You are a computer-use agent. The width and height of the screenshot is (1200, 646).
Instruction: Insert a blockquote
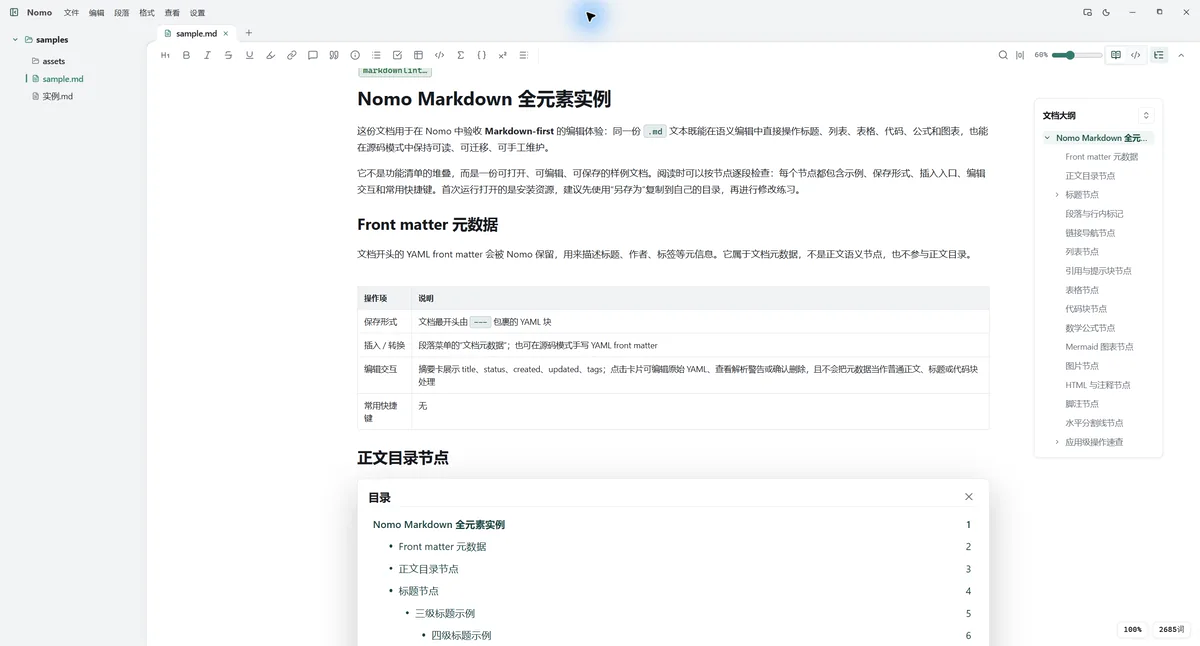tap(334, 55)
